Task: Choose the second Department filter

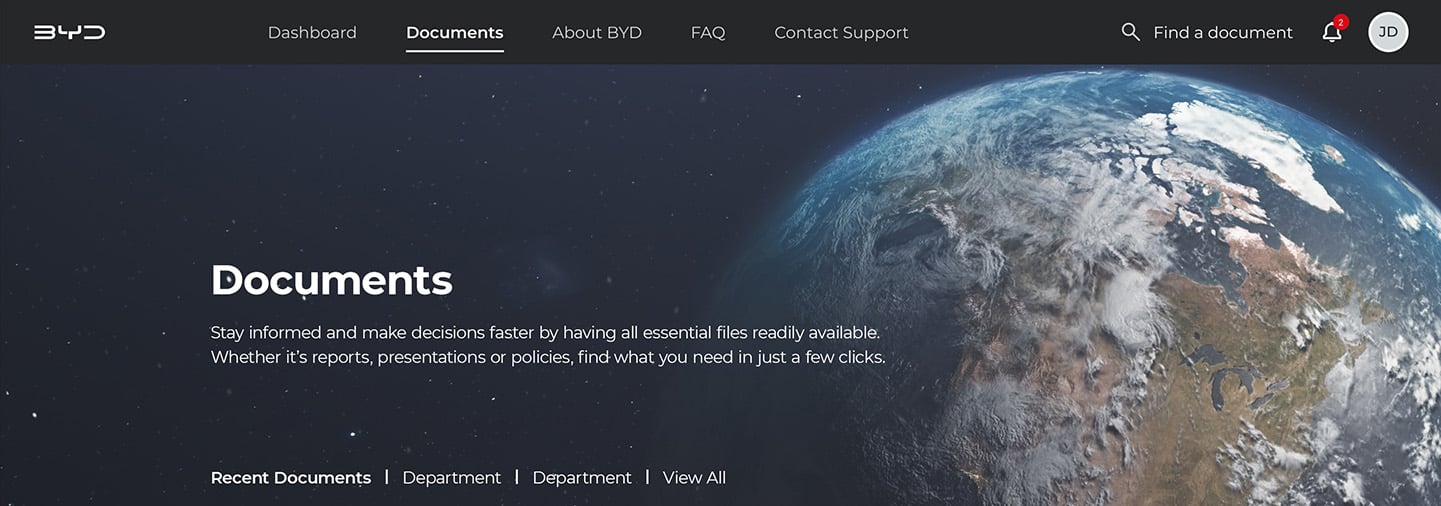Action: click(582, 478)
